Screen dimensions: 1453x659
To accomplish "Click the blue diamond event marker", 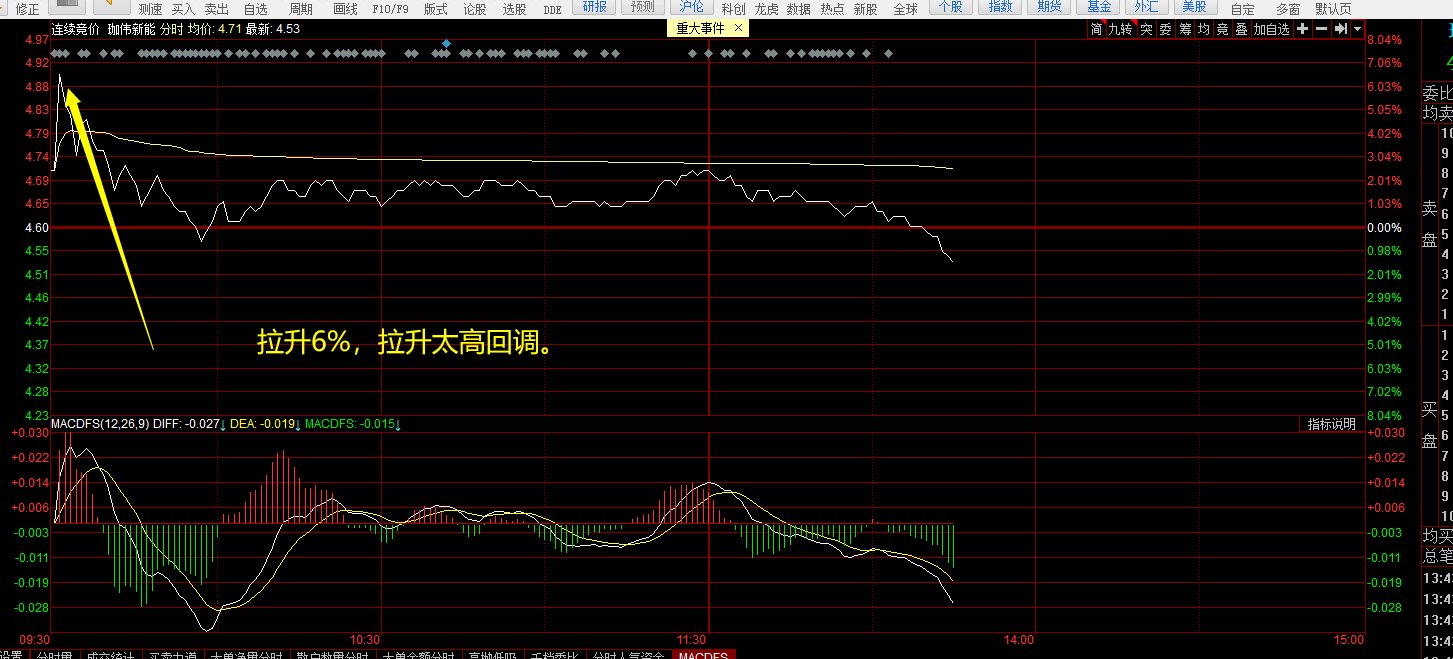I will [446, 43].
